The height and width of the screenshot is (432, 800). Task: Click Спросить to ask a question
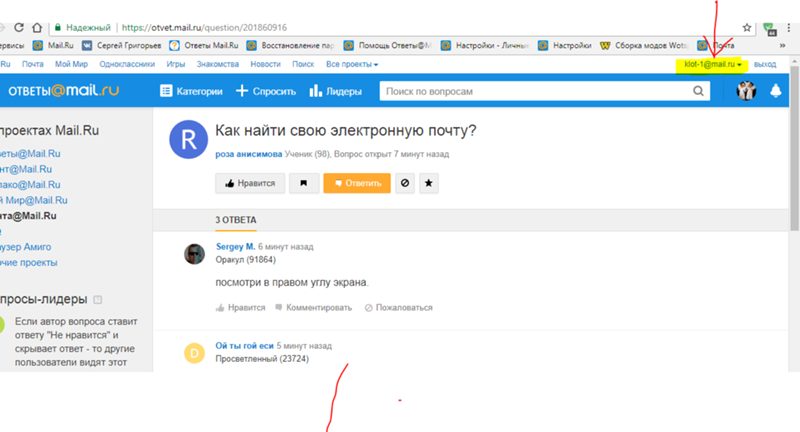(x=266, y=91)
